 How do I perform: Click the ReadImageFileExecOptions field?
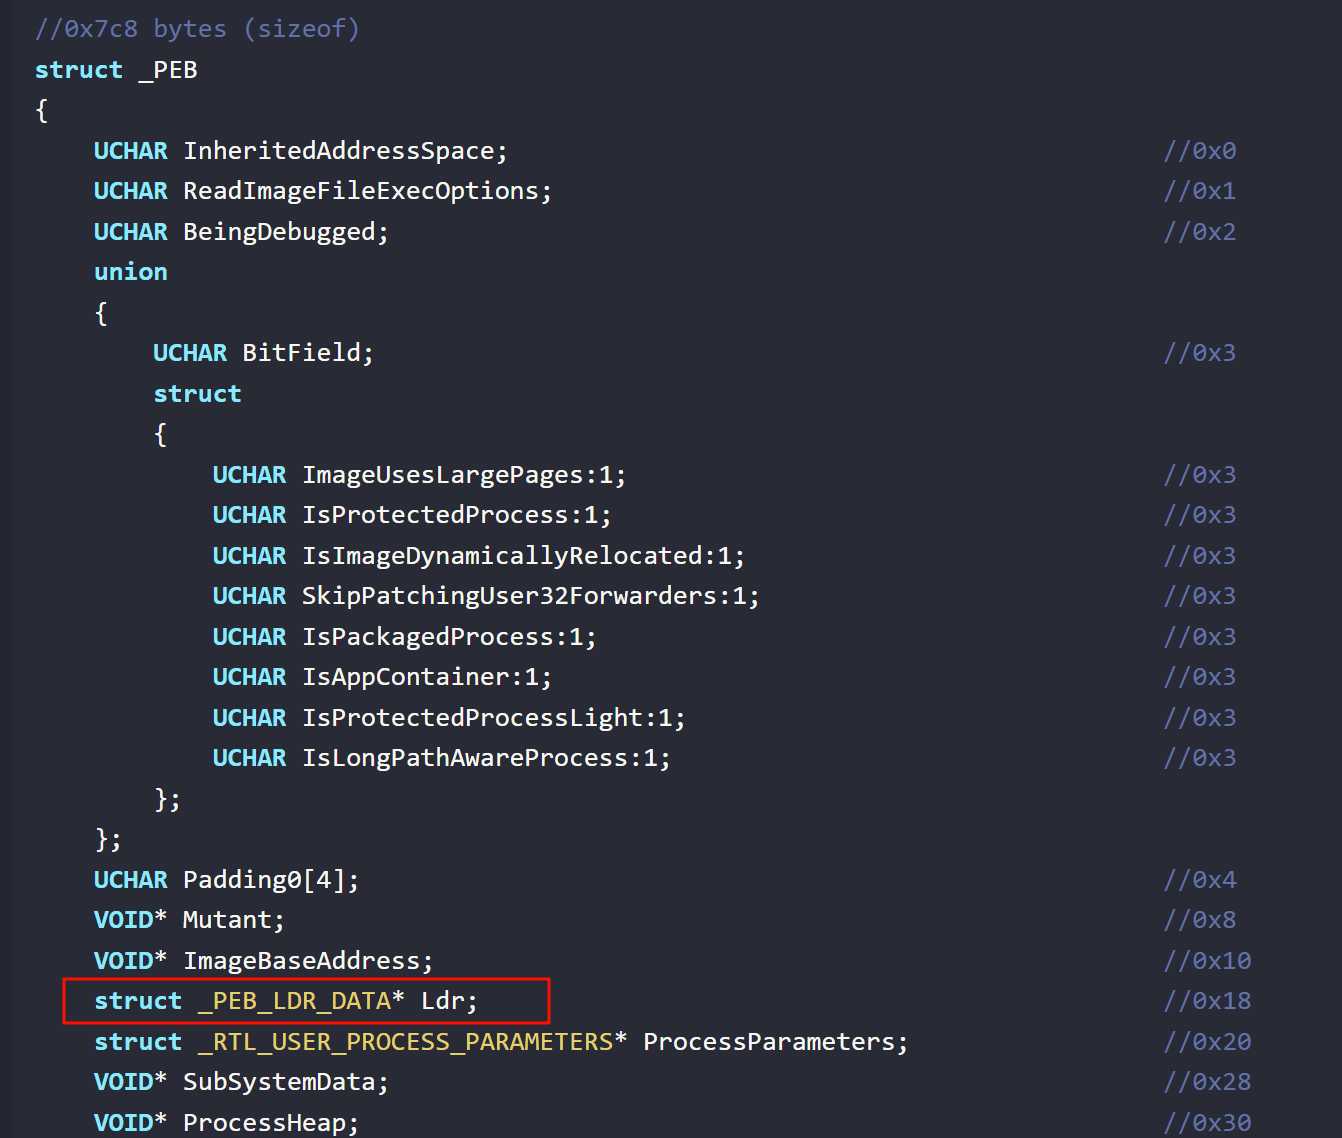click(360, 191)
